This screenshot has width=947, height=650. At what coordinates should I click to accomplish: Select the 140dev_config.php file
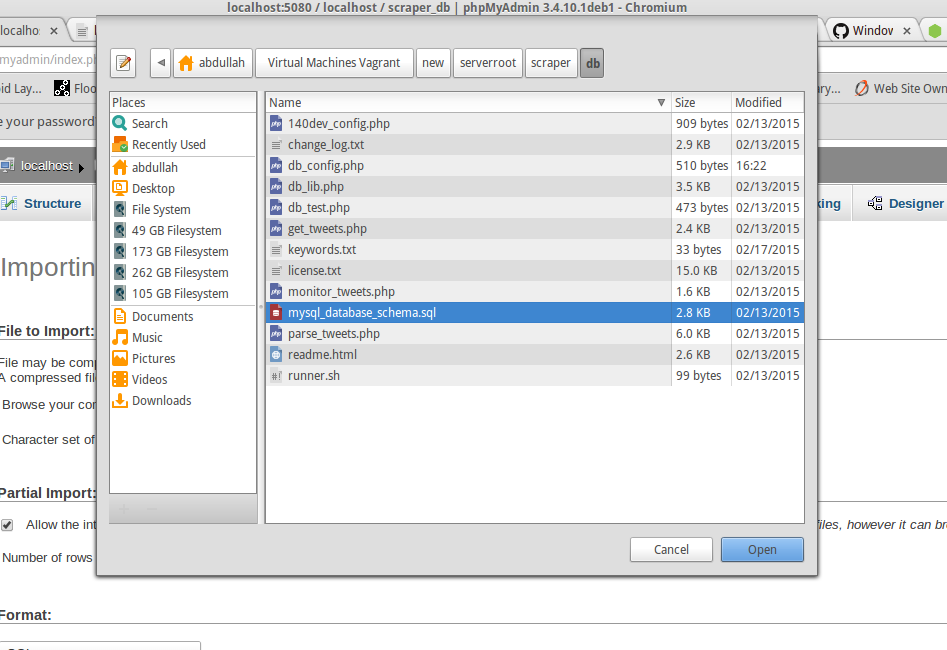pos(535,123)
